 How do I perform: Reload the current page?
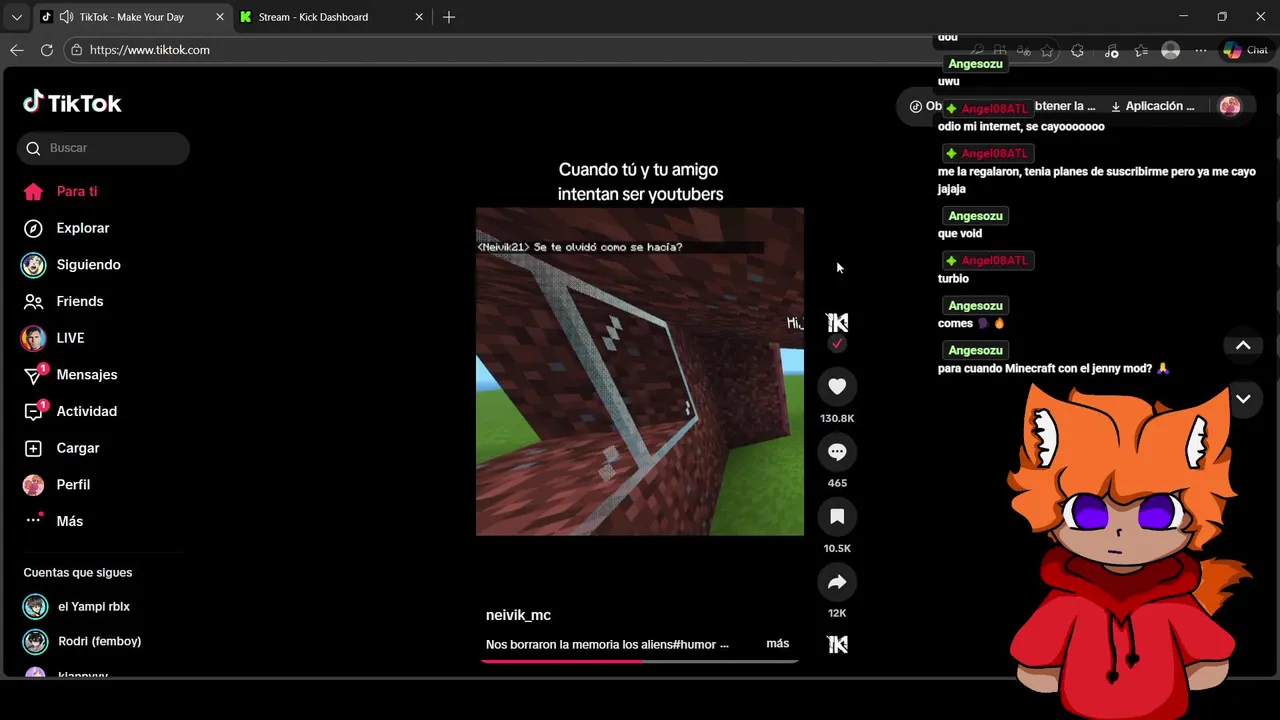click(x=47, y=50)
